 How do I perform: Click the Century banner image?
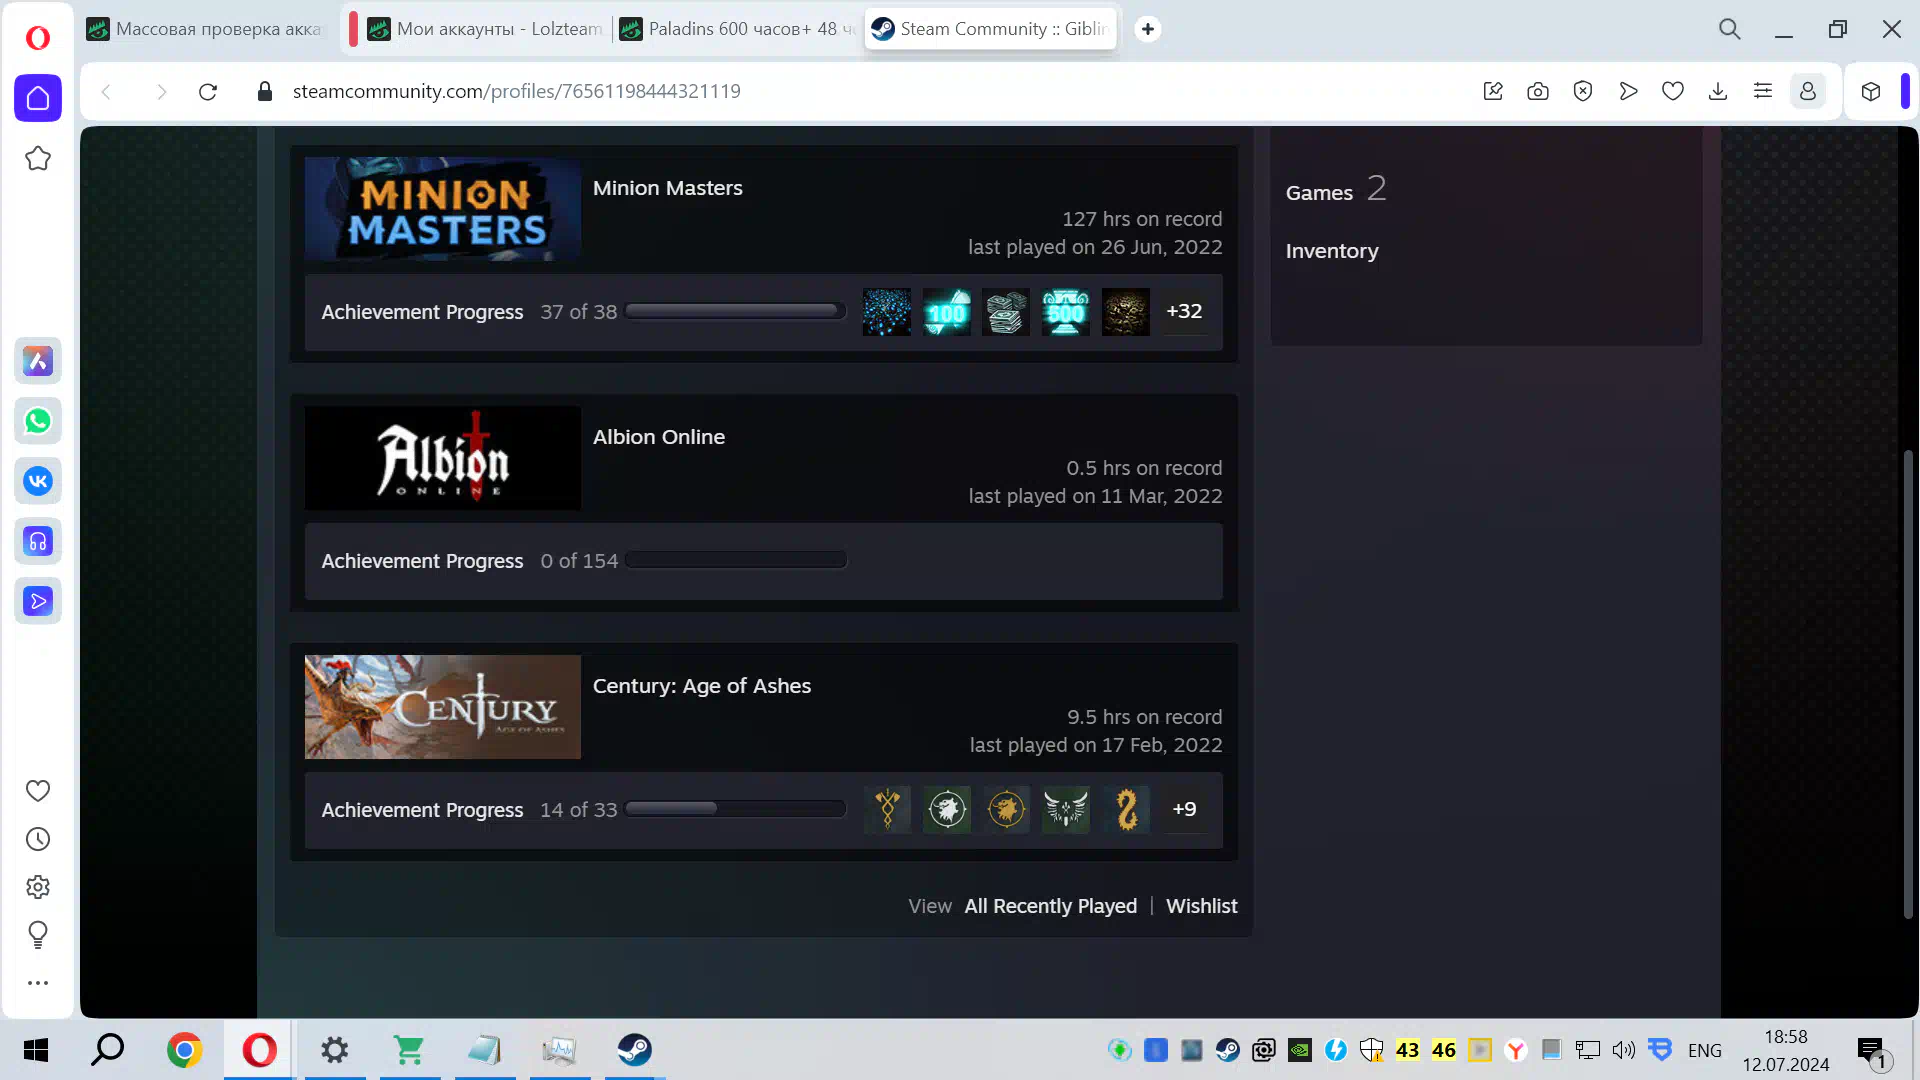click(443, 707)
